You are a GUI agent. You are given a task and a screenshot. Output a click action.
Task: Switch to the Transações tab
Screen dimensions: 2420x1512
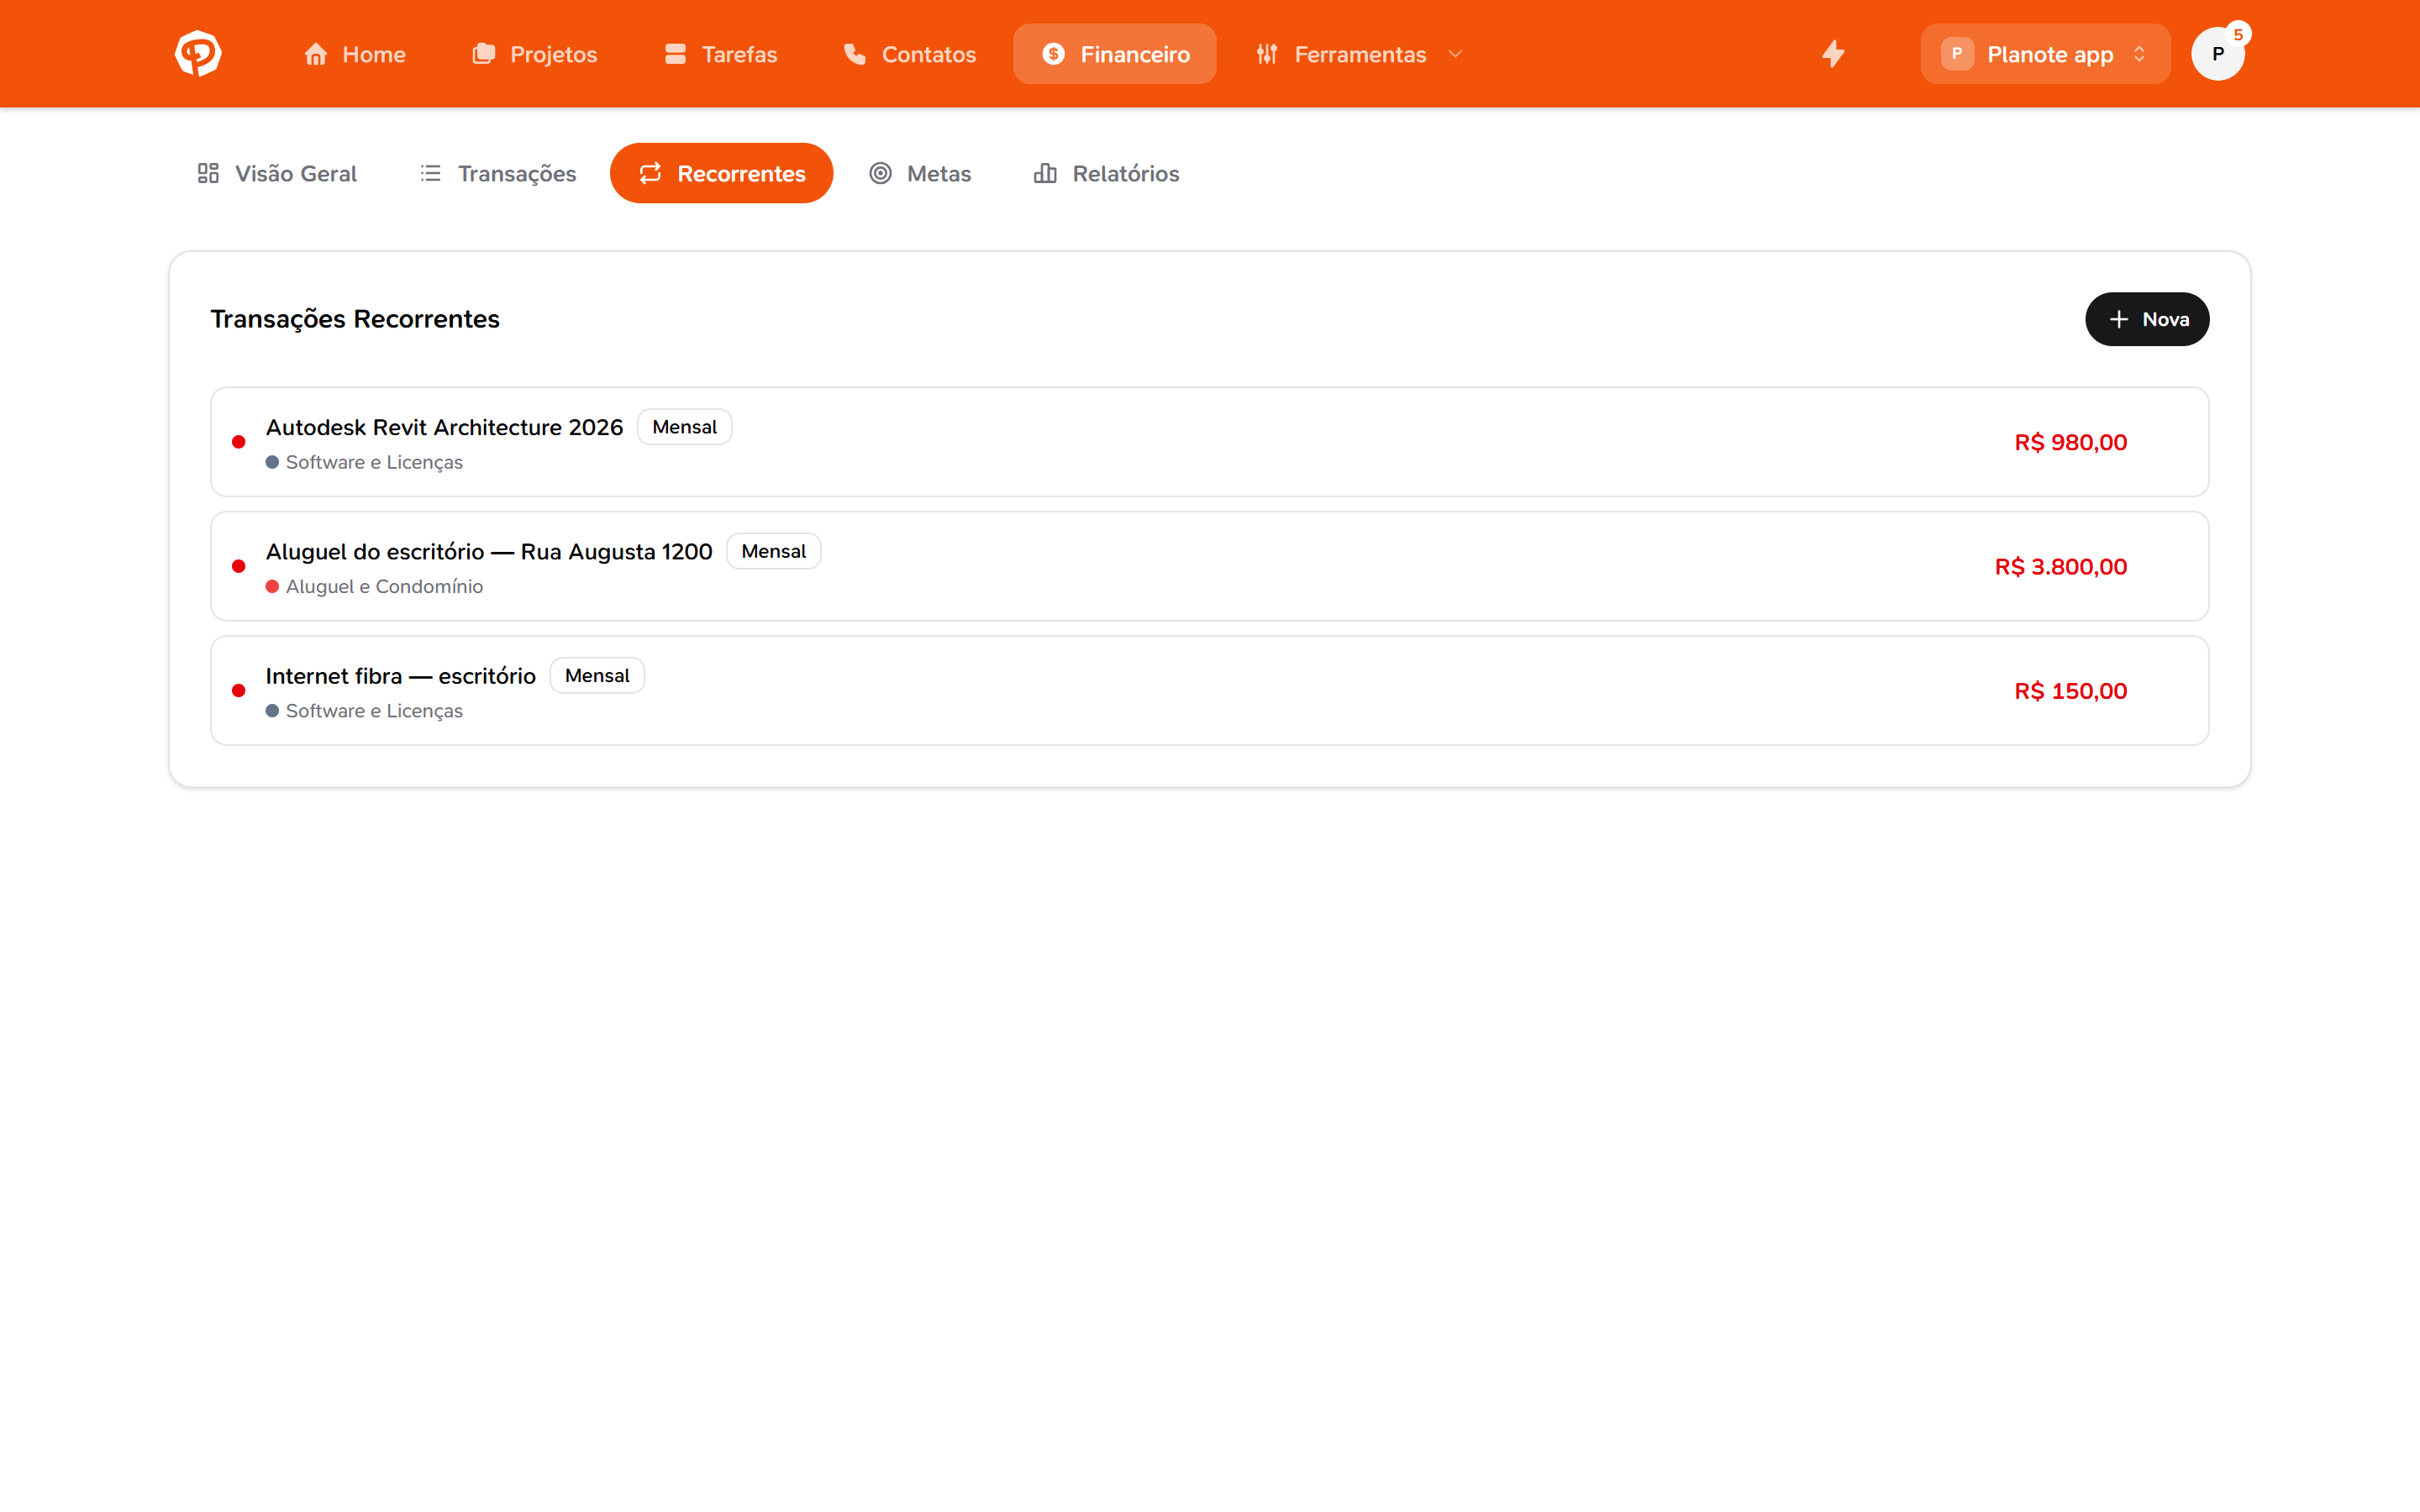click(497, 173)
